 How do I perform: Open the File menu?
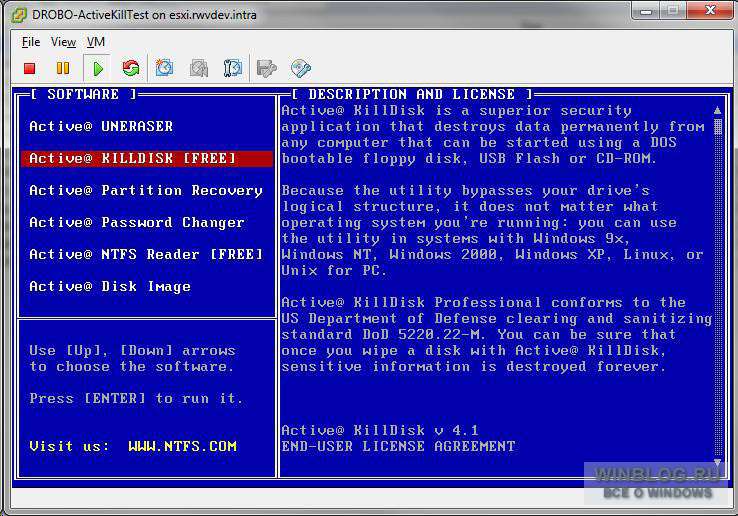pyautogui.click(x=31, y=42)
